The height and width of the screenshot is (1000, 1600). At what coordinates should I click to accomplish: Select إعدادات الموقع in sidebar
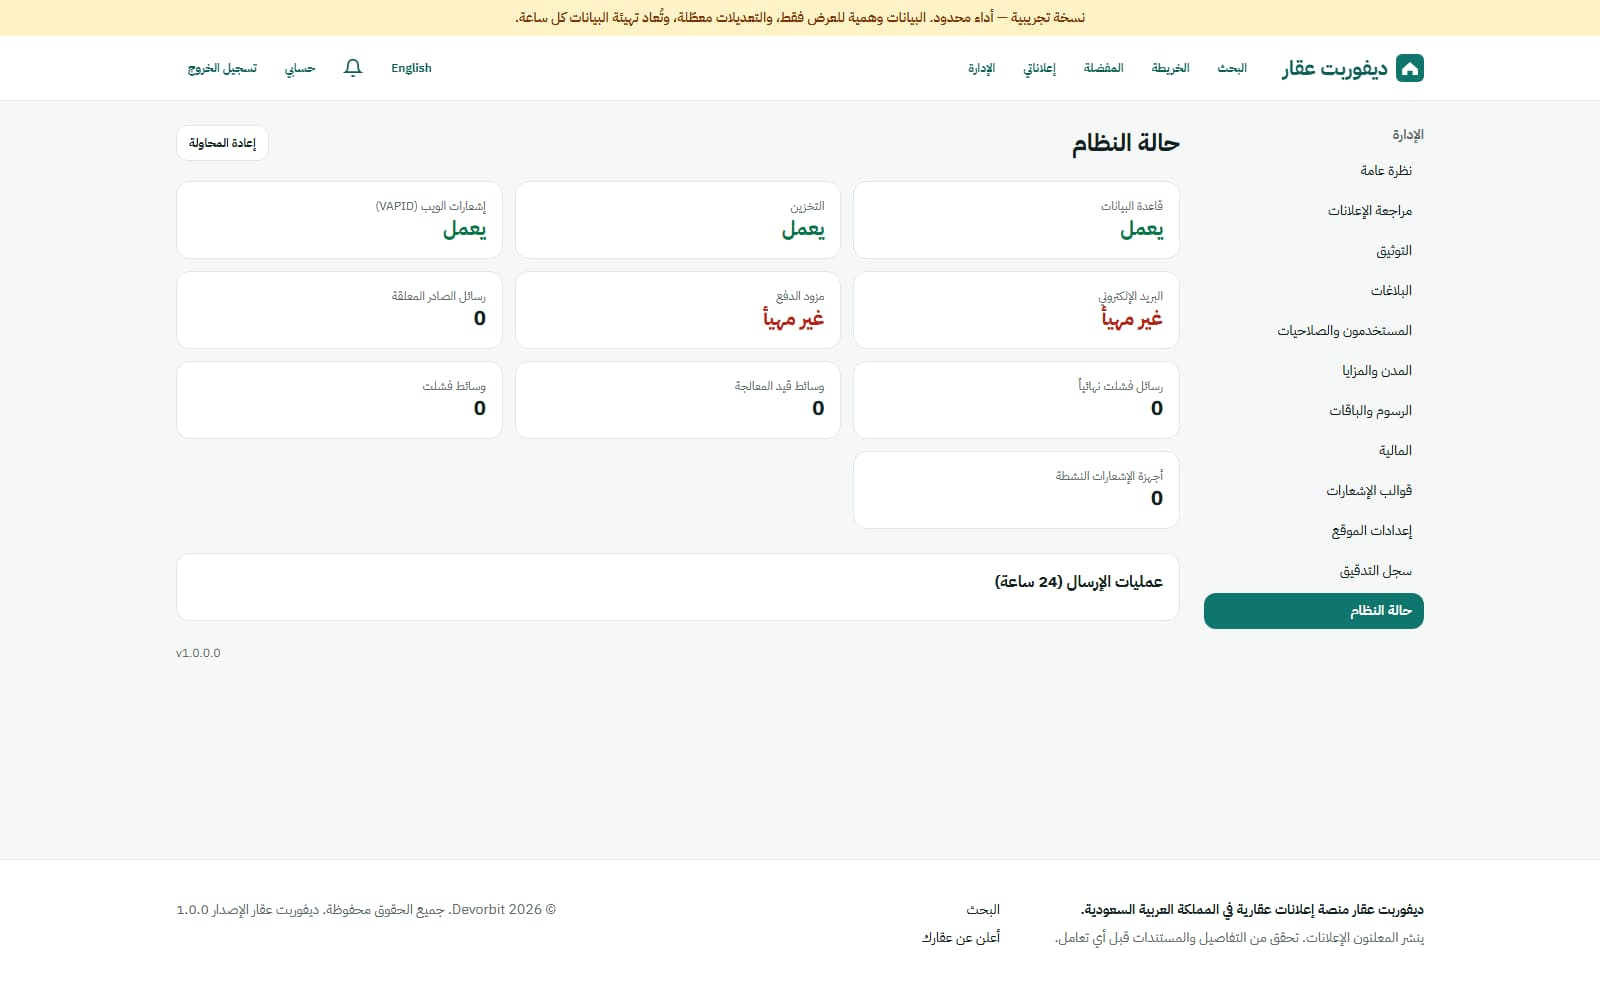(x=1314, y=531)
